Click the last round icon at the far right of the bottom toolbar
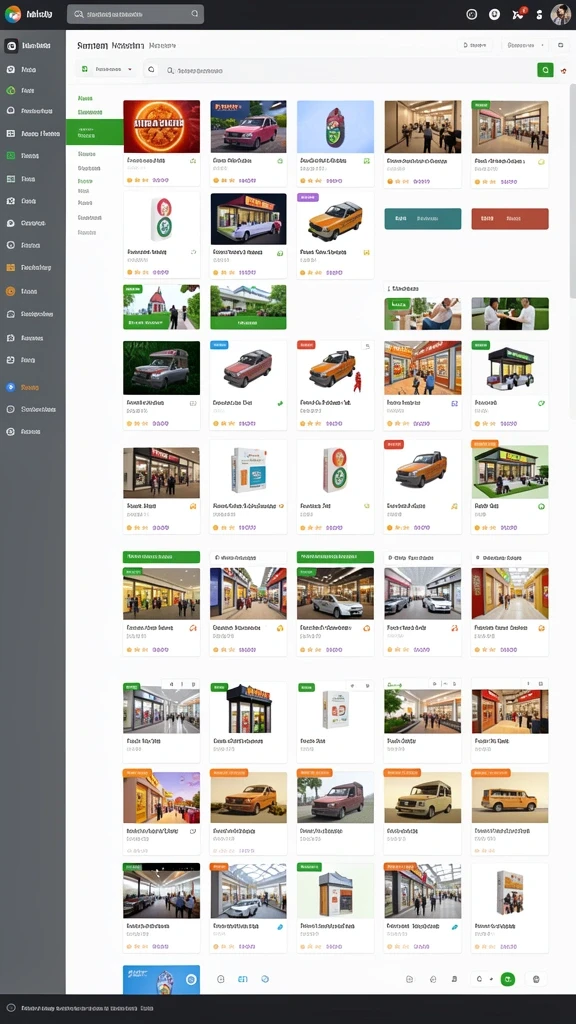The image size is (576, 1024). [x=536, y=979]
